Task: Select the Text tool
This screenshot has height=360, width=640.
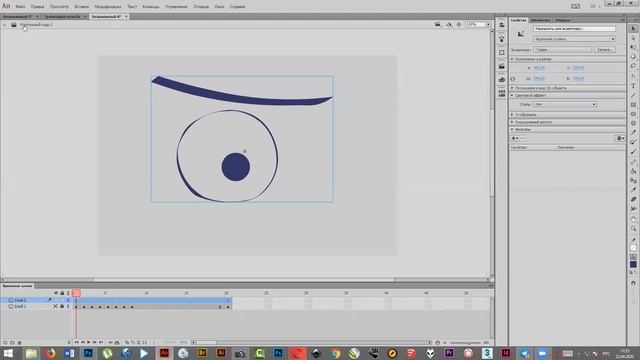Action: (633, 86)
